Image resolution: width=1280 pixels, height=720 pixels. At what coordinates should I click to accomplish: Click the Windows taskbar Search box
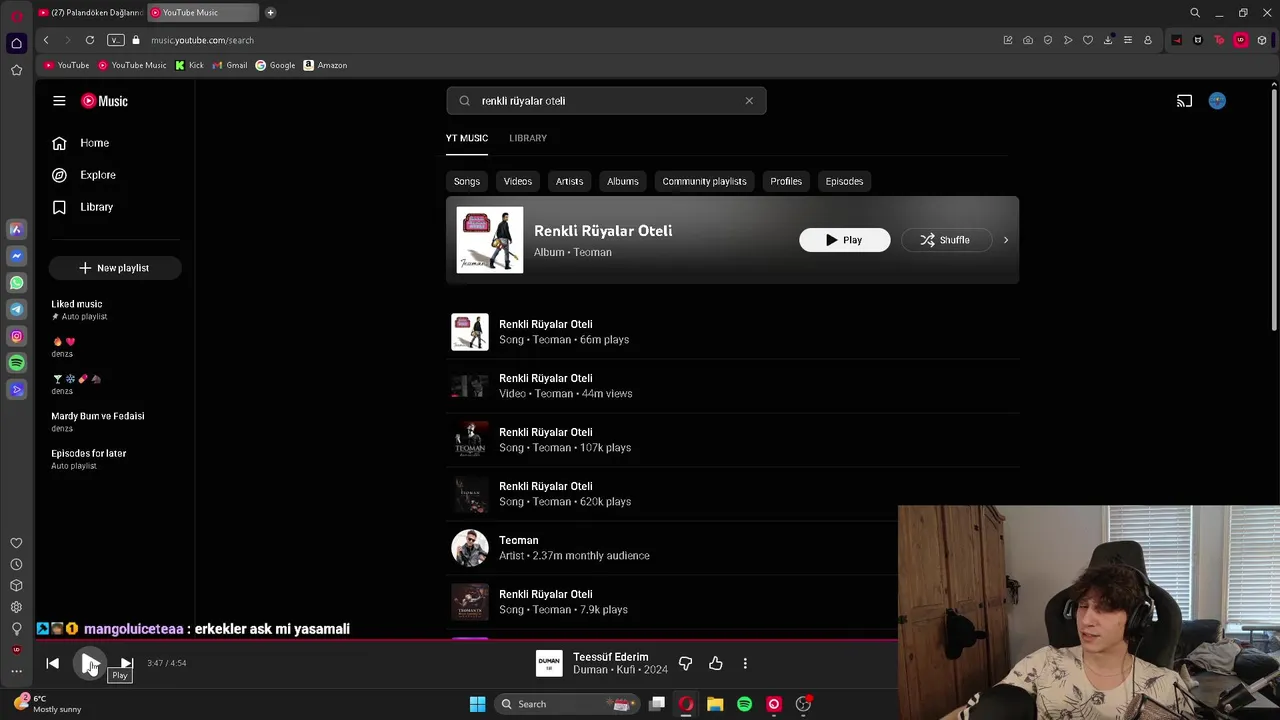pyautogui.click(x=568, y=704)
